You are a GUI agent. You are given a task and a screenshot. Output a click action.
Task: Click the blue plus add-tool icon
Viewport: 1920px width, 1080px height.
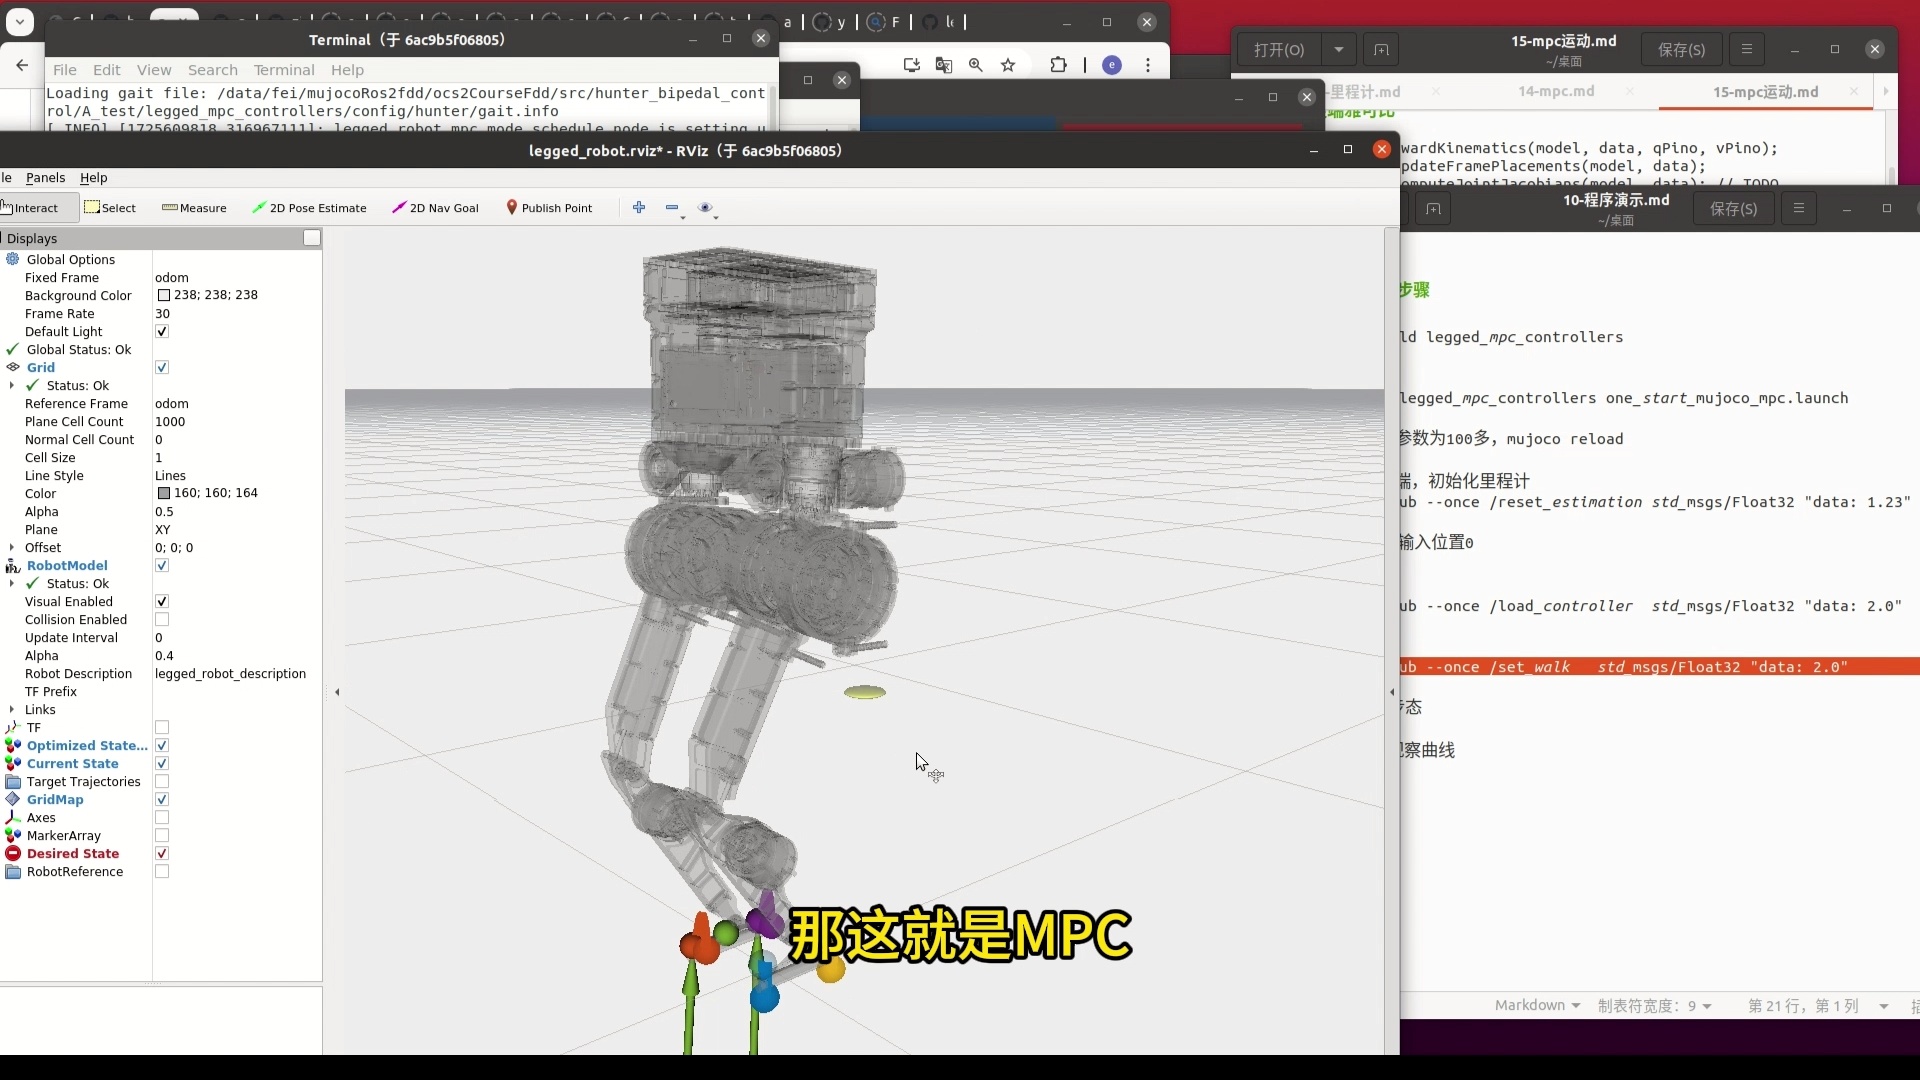pyautogui.click(x=639, y=208)
